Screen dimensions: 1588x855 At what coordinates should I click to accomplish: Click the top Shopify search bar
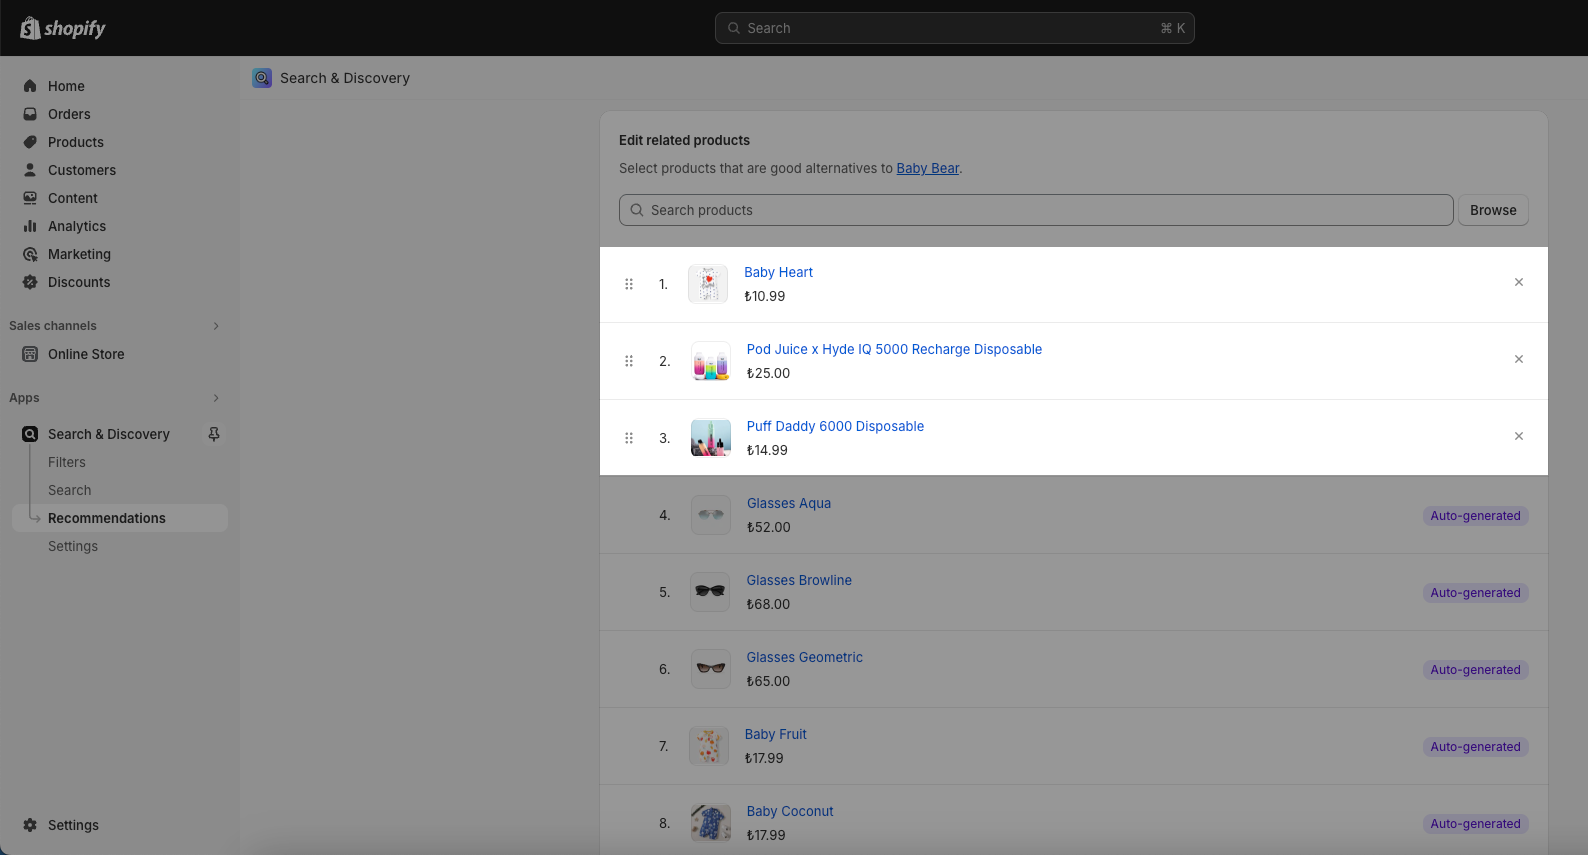[955, 28]
